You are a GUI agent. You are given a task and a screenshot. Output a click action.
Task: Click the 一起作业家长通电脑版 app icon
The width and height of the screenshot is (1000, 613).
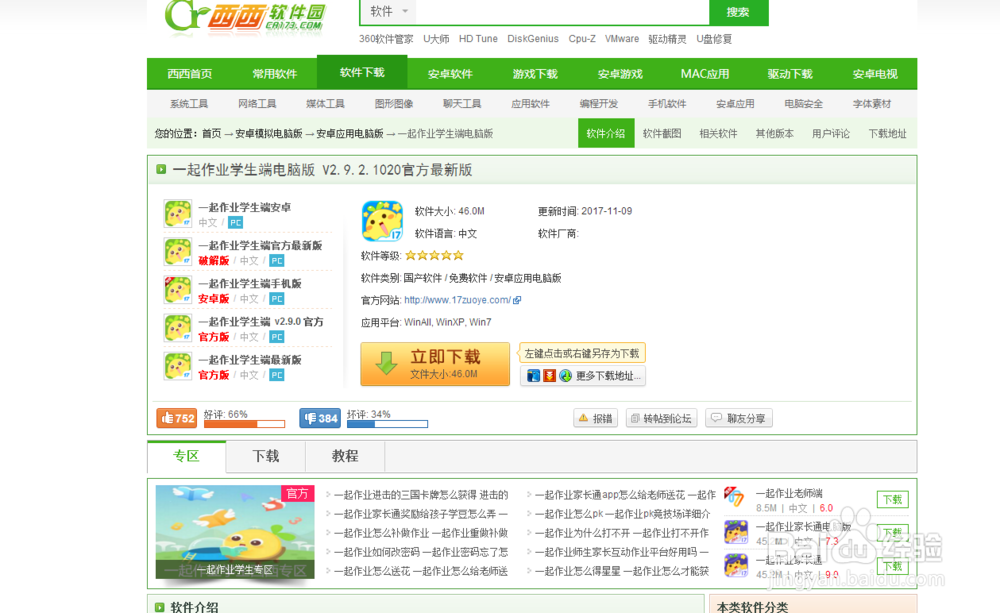coord(735,531)
